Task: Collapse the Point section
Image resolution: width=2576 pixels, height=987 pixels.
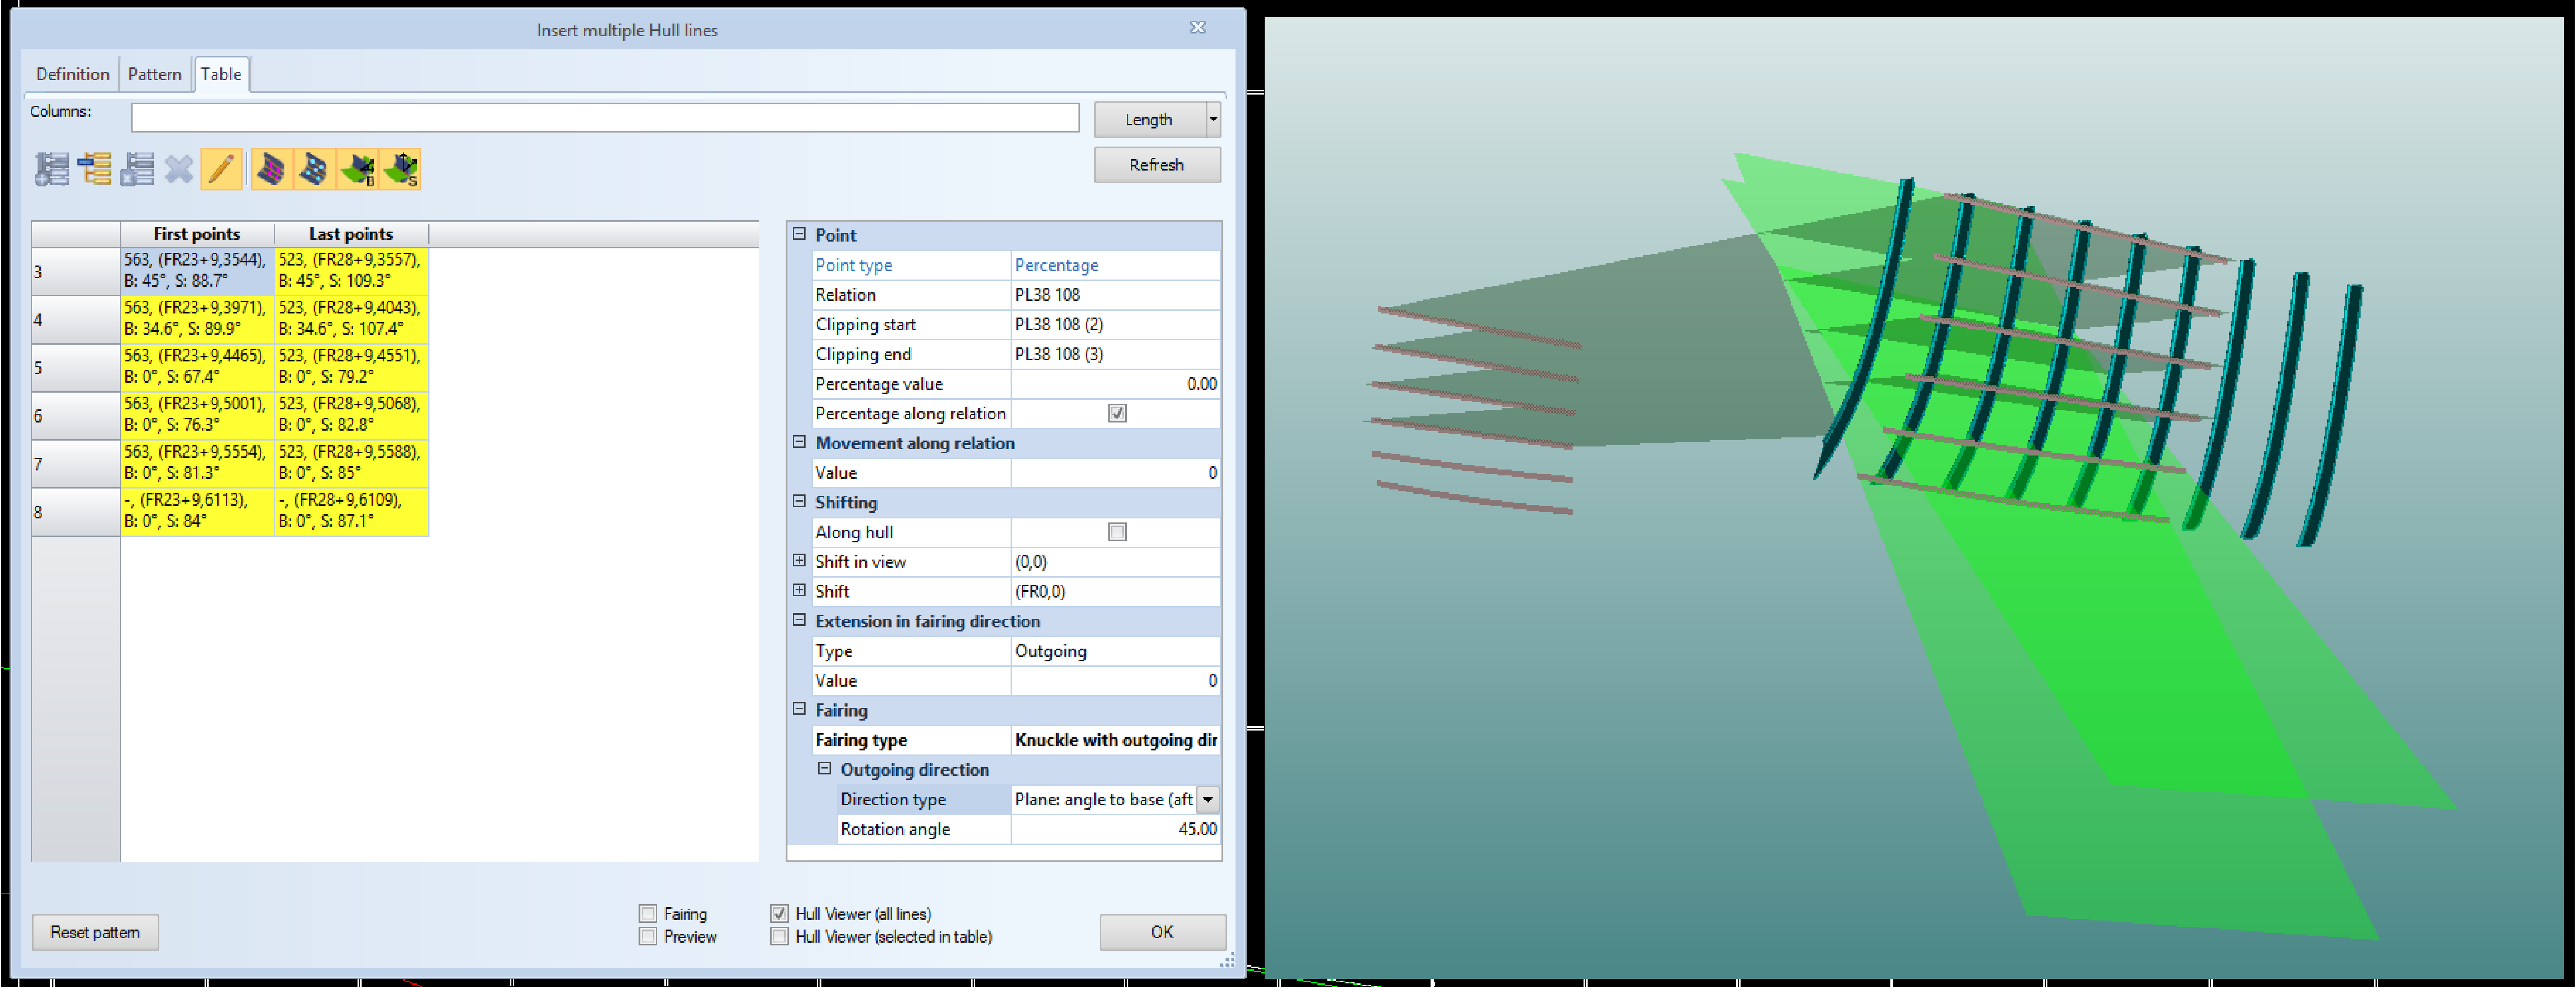Action: (x=799, y=234)
